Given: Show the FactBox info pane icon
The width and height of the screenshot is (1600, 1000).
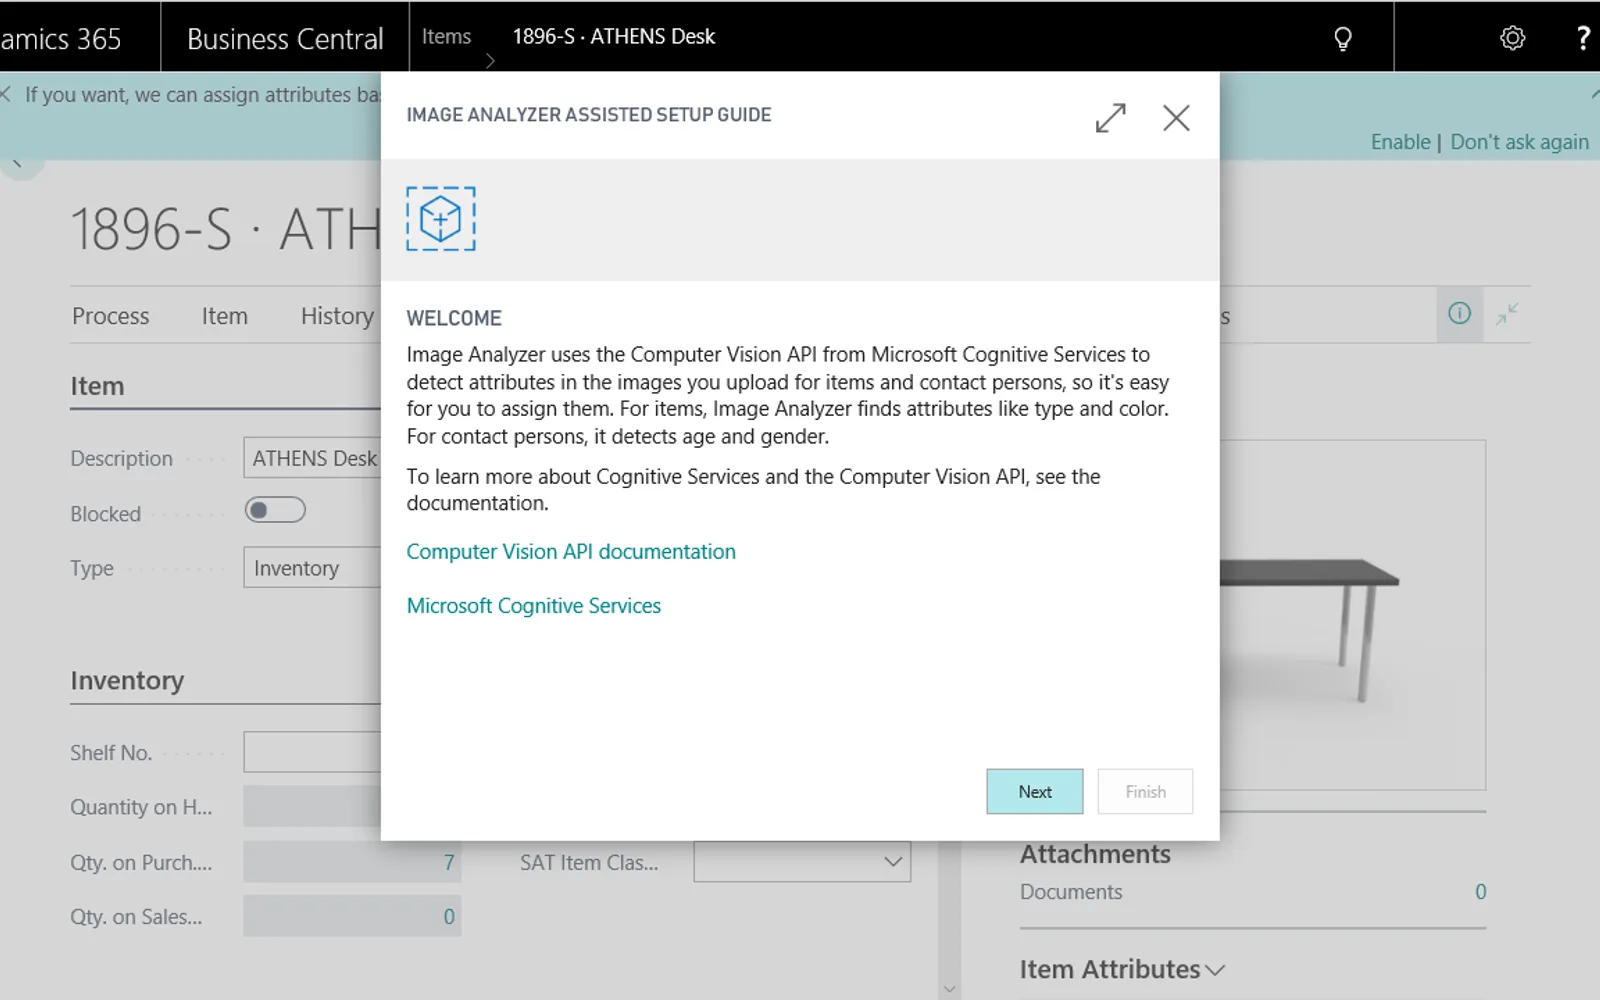Looking at the screenshot, I should point(1459,314).
